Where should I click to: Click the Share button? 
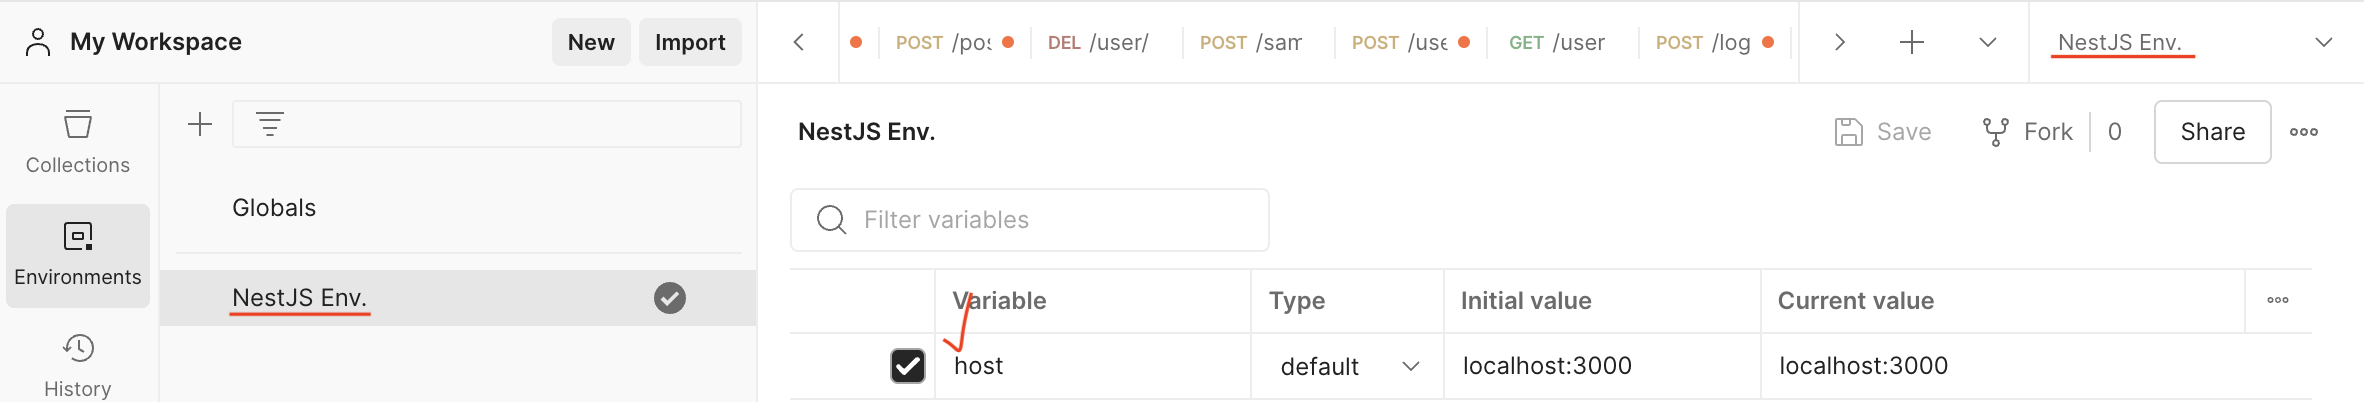point(2212,132)
